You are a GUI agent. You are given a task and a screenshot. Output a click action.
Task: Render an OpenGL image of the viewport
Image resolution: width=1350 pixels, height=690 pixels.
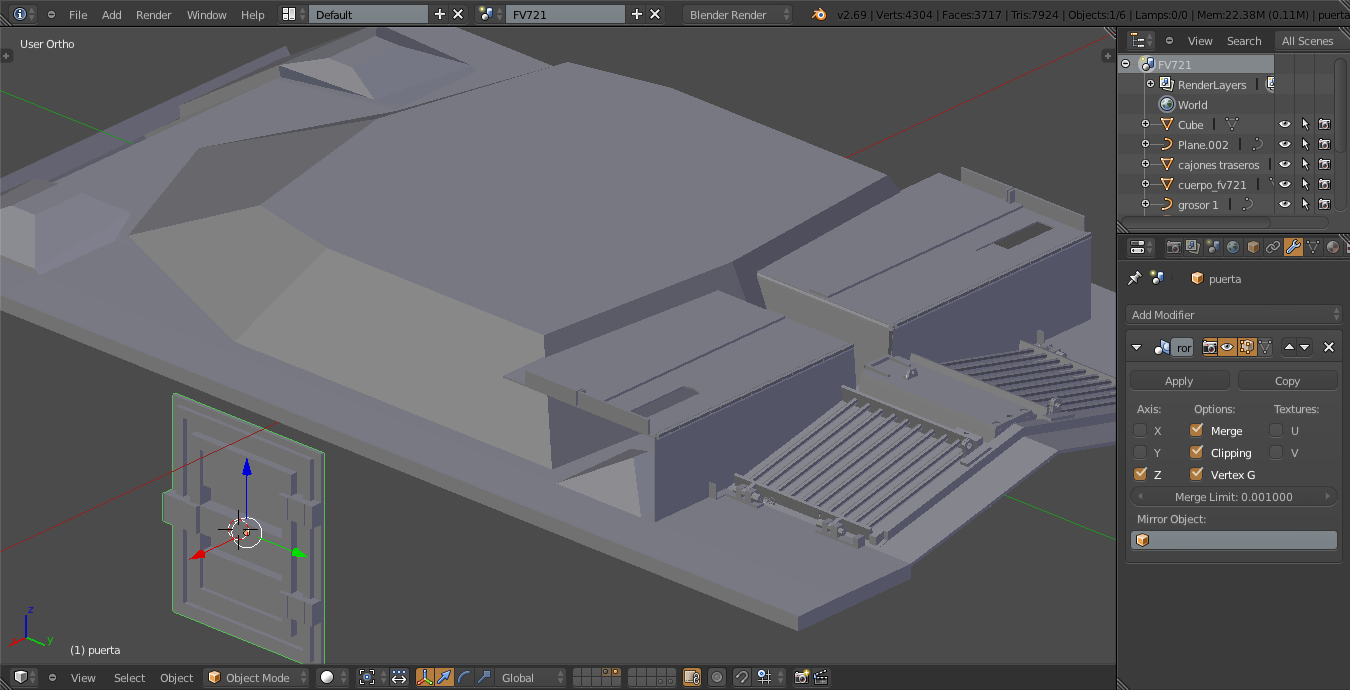click(801, 677)
